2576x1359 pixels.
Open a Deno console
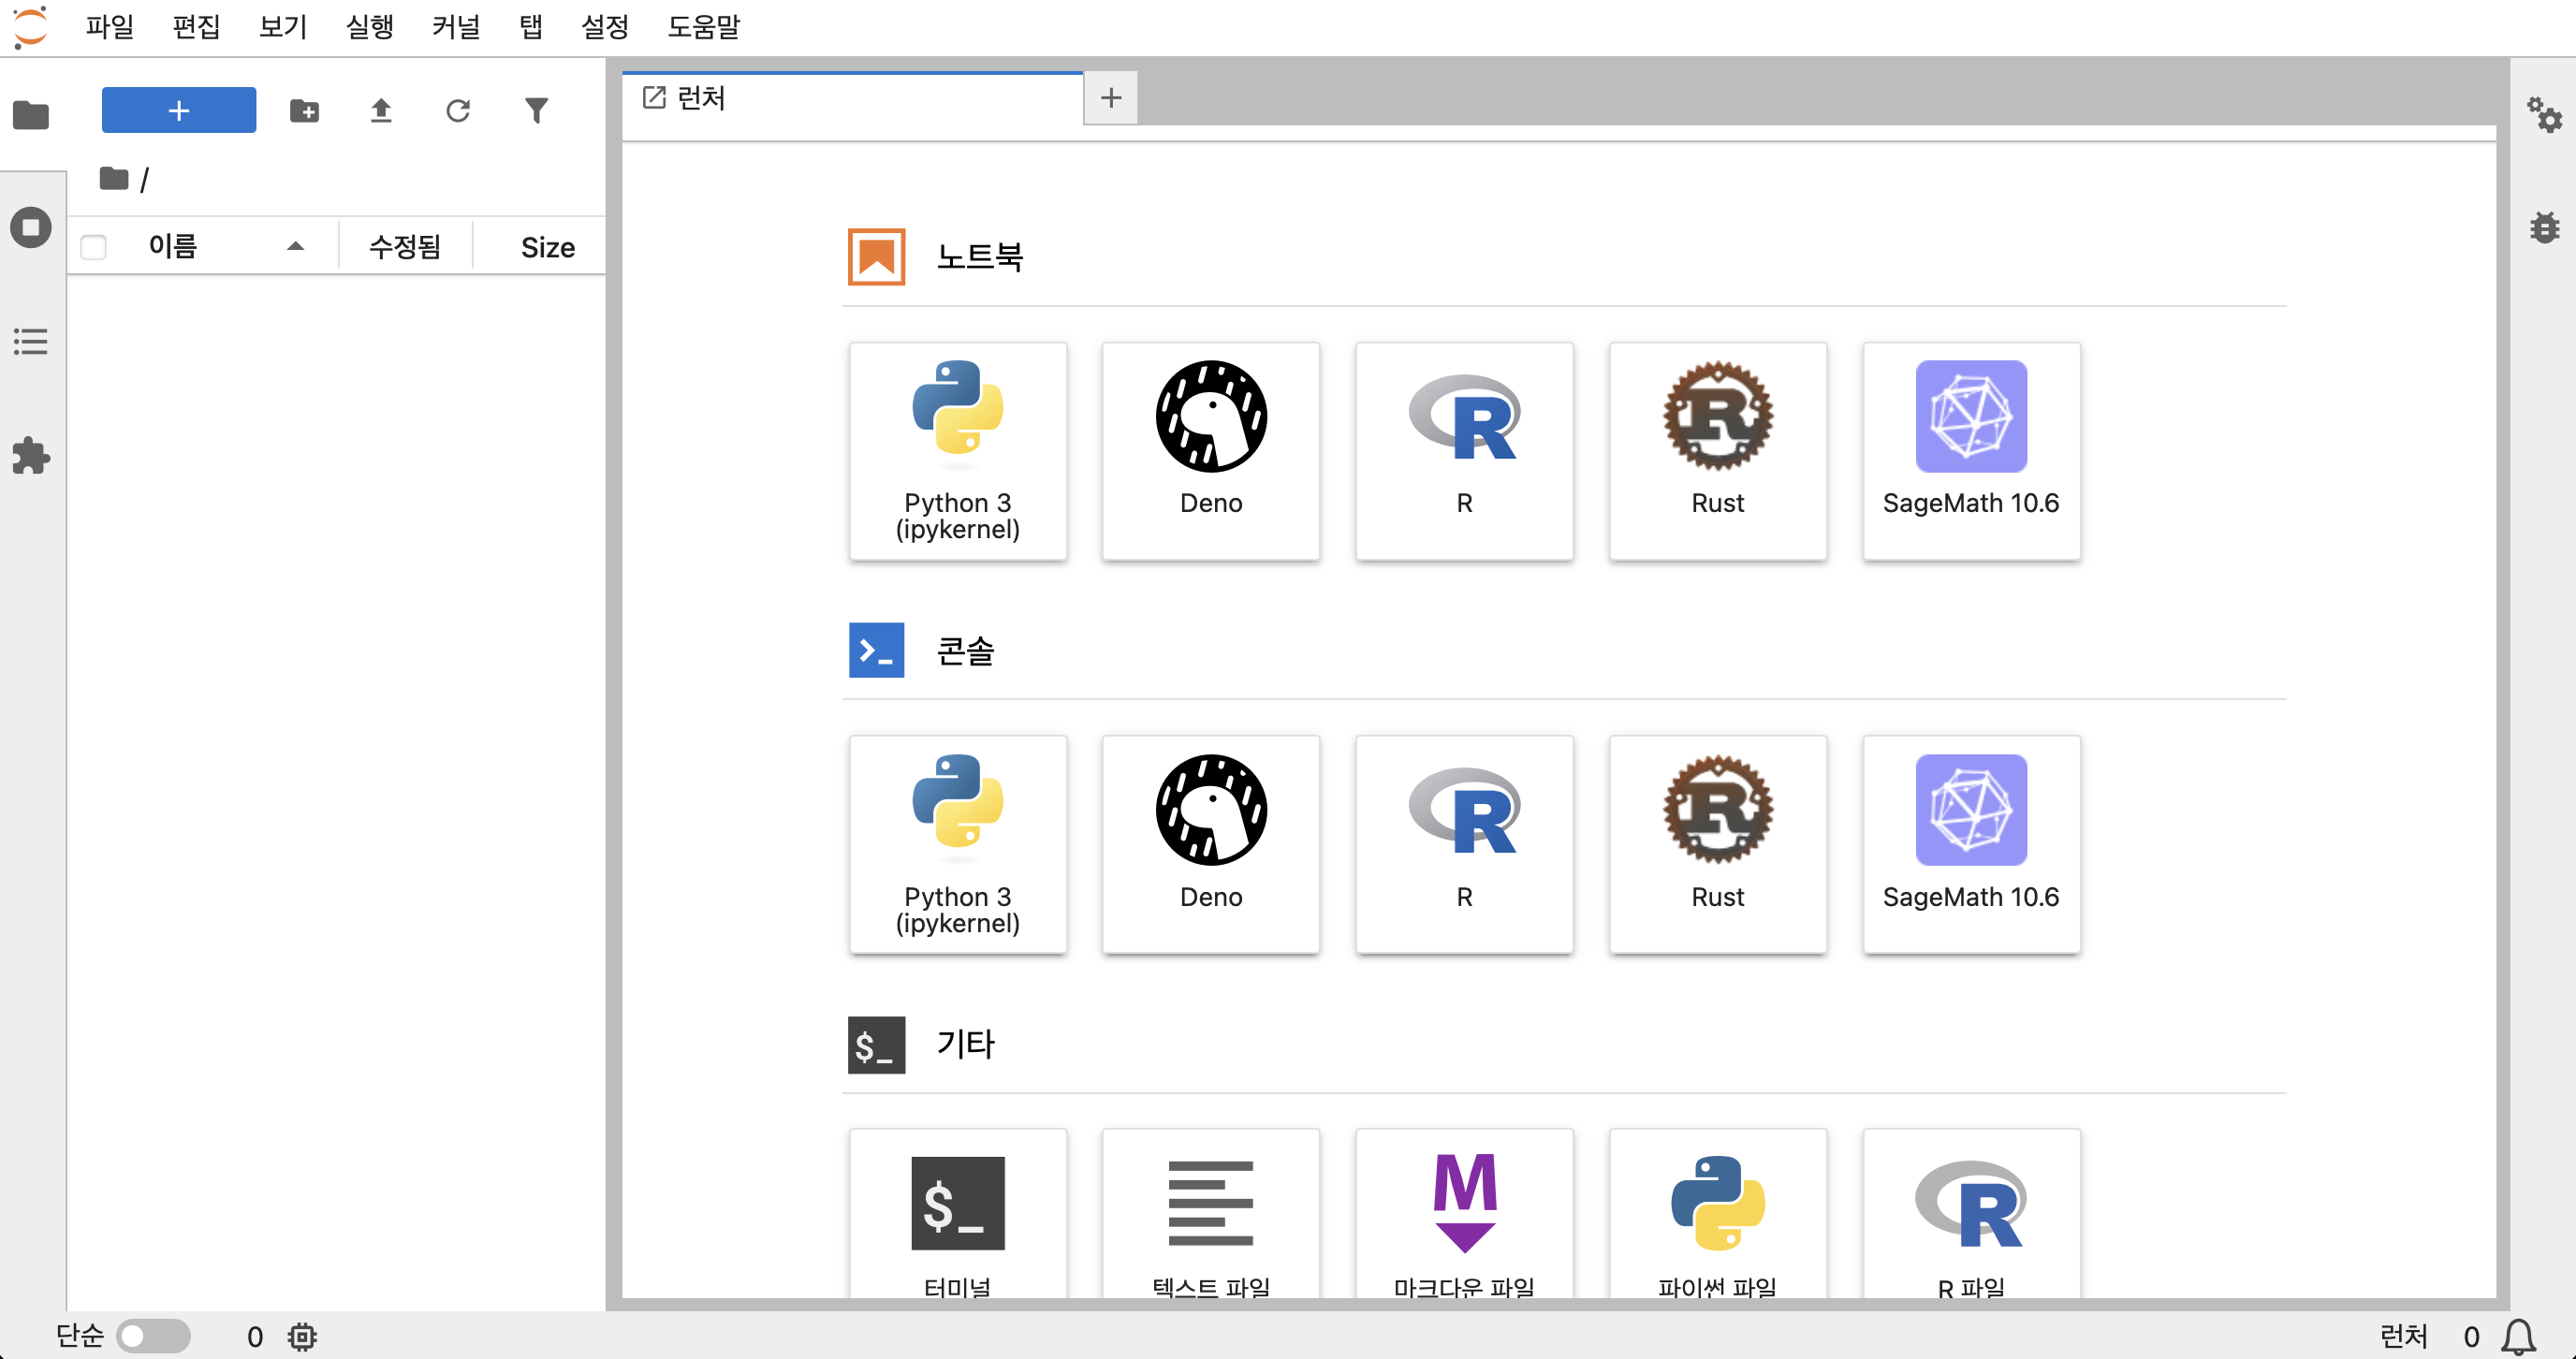coord(1211,845)
